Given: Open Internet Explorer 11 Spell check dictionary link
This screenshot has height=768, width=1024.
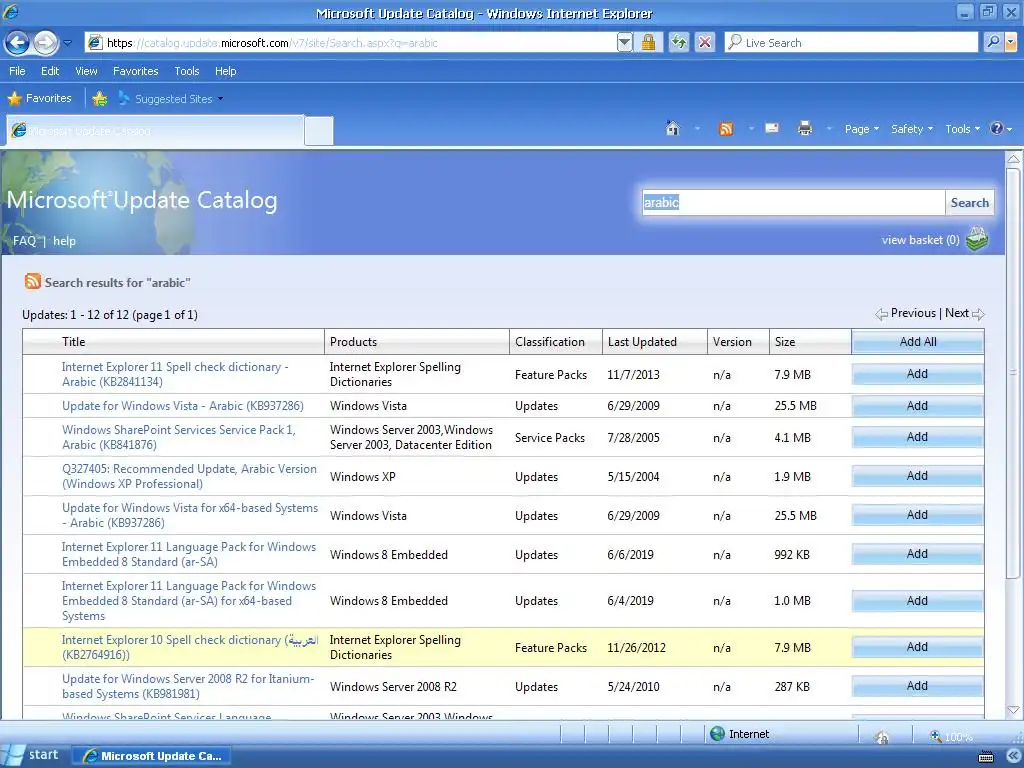Looking at the screenshot, I should click(x=175, y=374).
